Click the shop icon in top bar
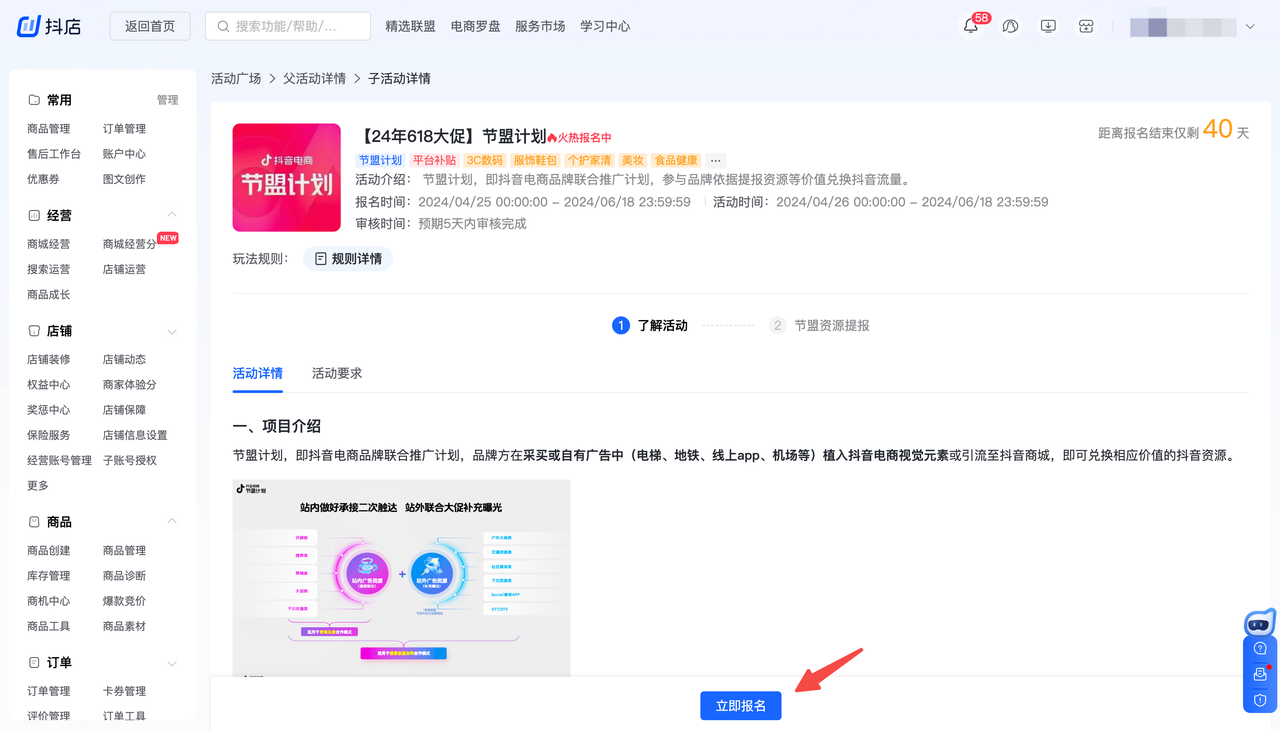Viewport: 1280px width, 731px height. point(1086,26)
